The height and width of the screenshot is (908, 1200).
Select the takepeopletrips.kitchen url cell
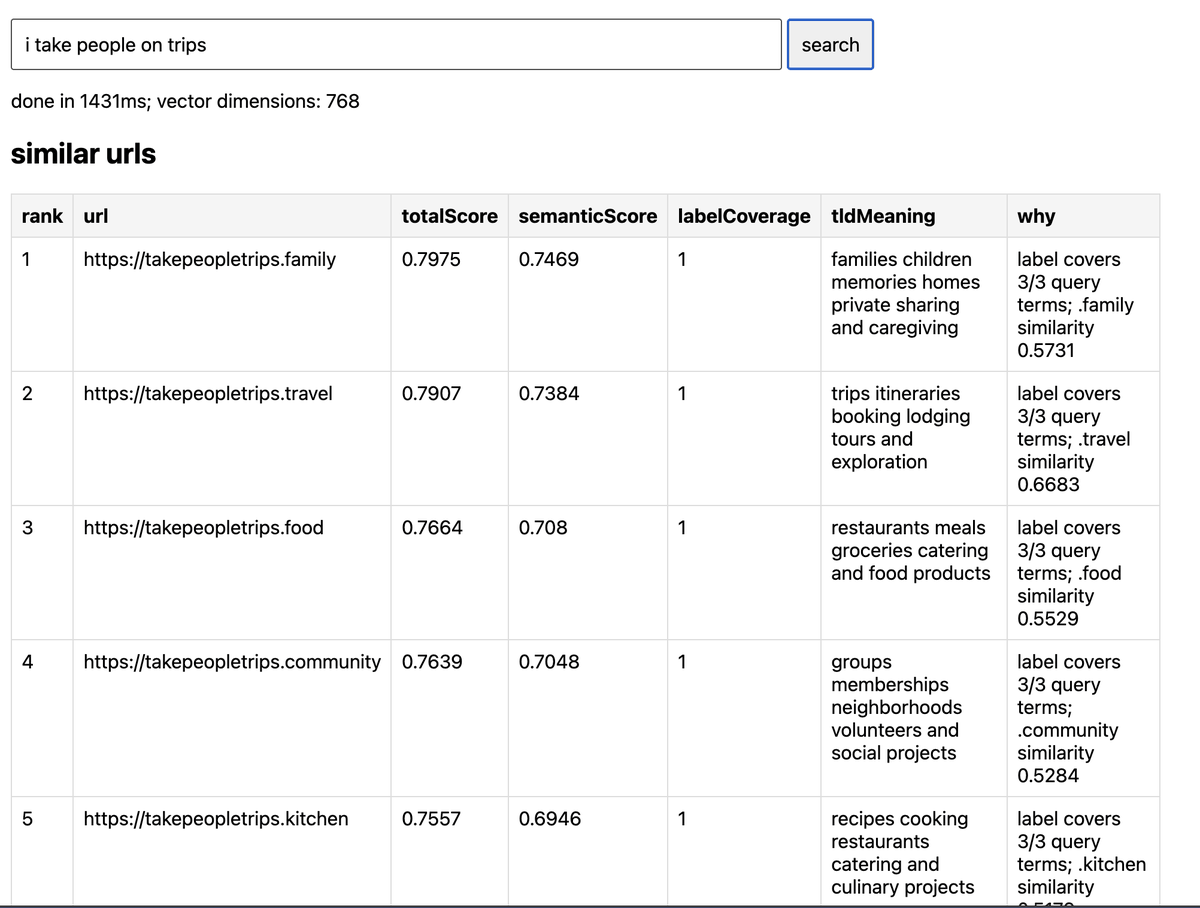click(232, 852)
